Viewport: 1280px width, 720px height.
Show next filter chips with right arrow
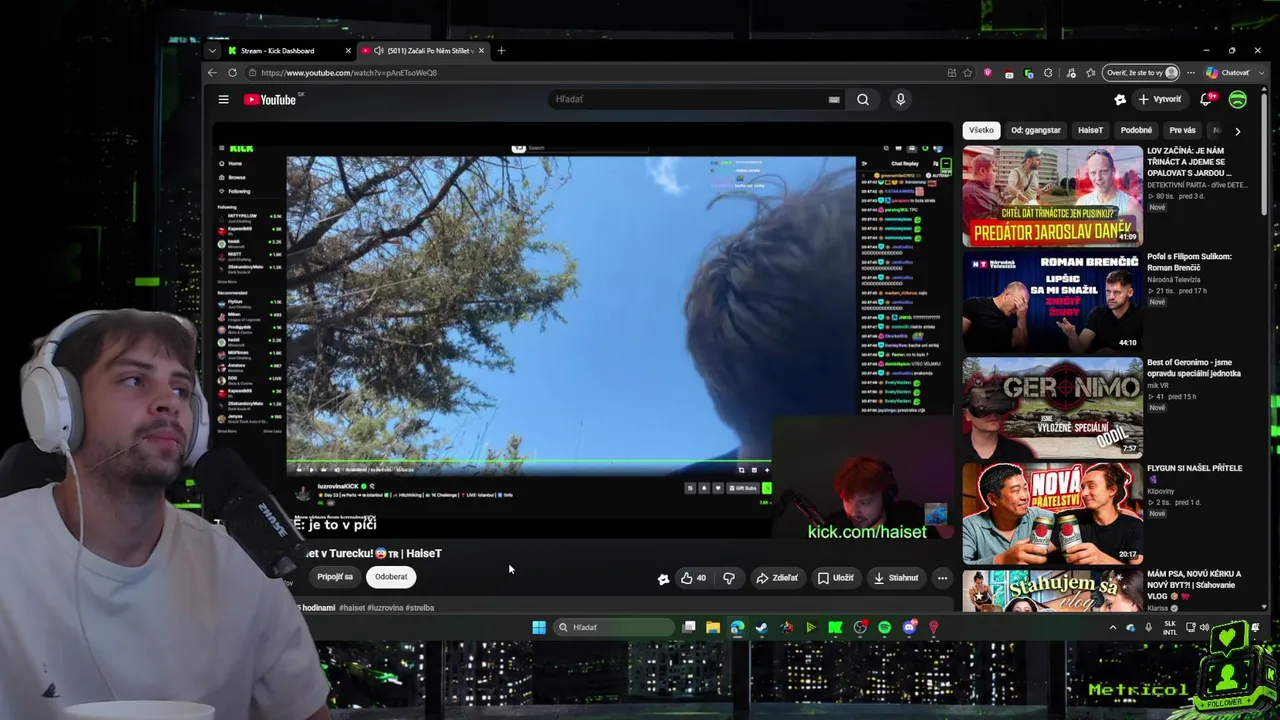1237,131
